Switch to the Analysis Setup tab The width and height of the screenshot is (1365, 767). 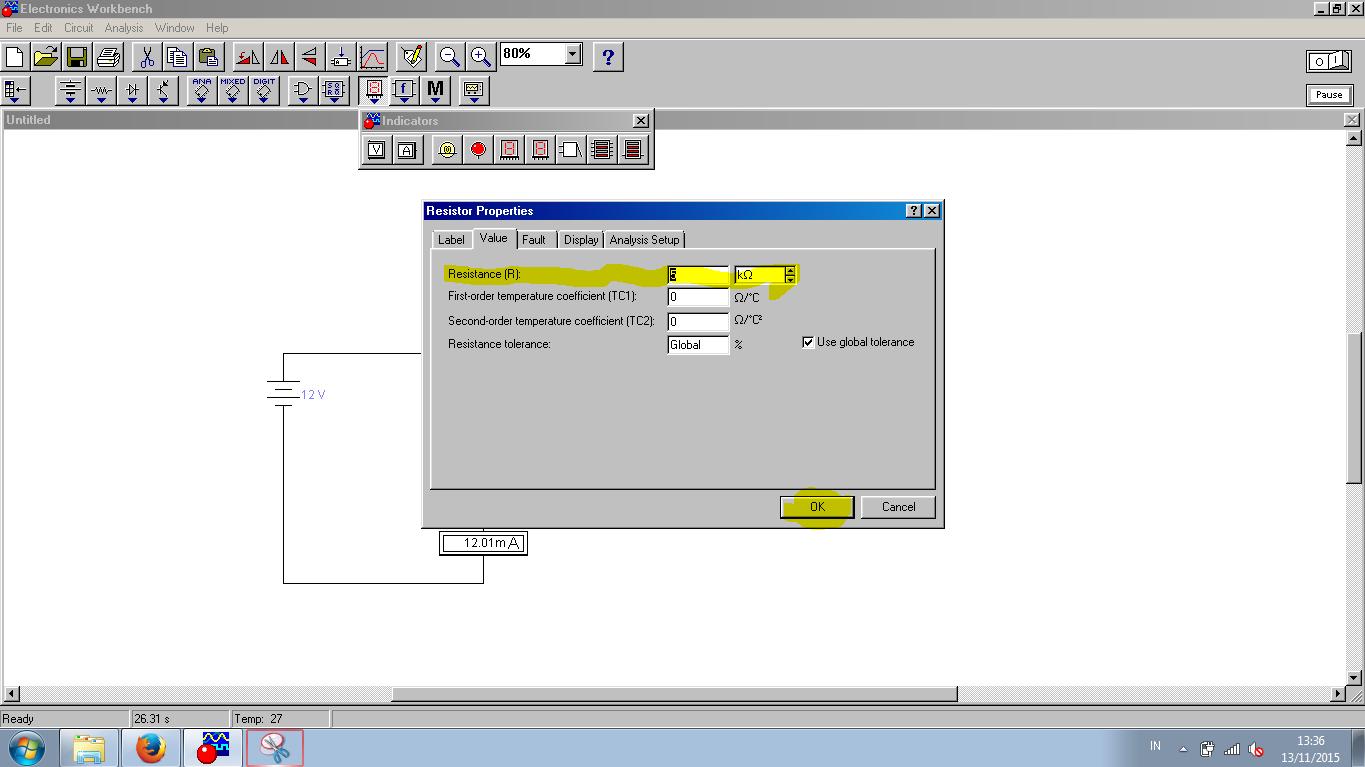(644, 240)
